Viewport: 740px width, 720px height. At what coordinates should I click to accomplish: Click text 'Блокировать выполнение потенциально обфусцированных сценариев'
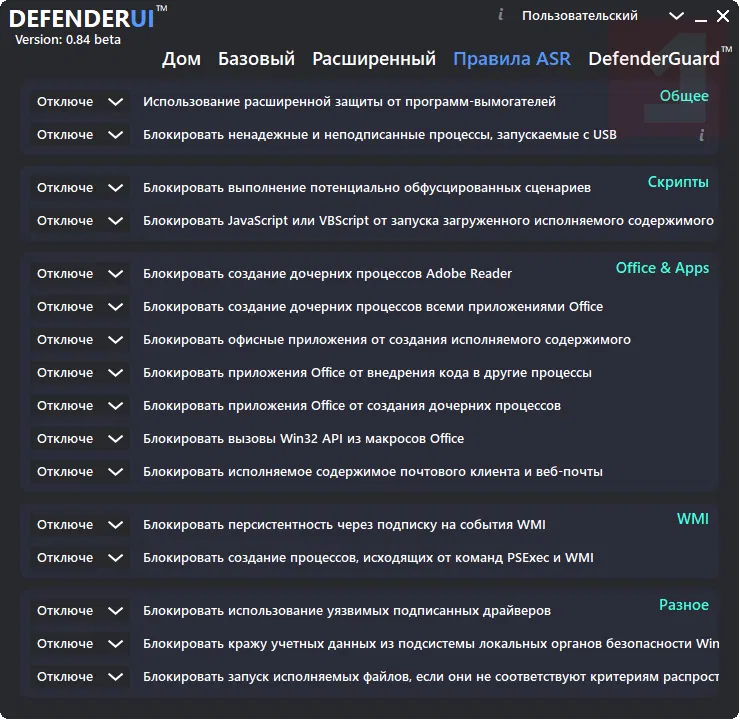pyautogui.click(x=367, y=188)
